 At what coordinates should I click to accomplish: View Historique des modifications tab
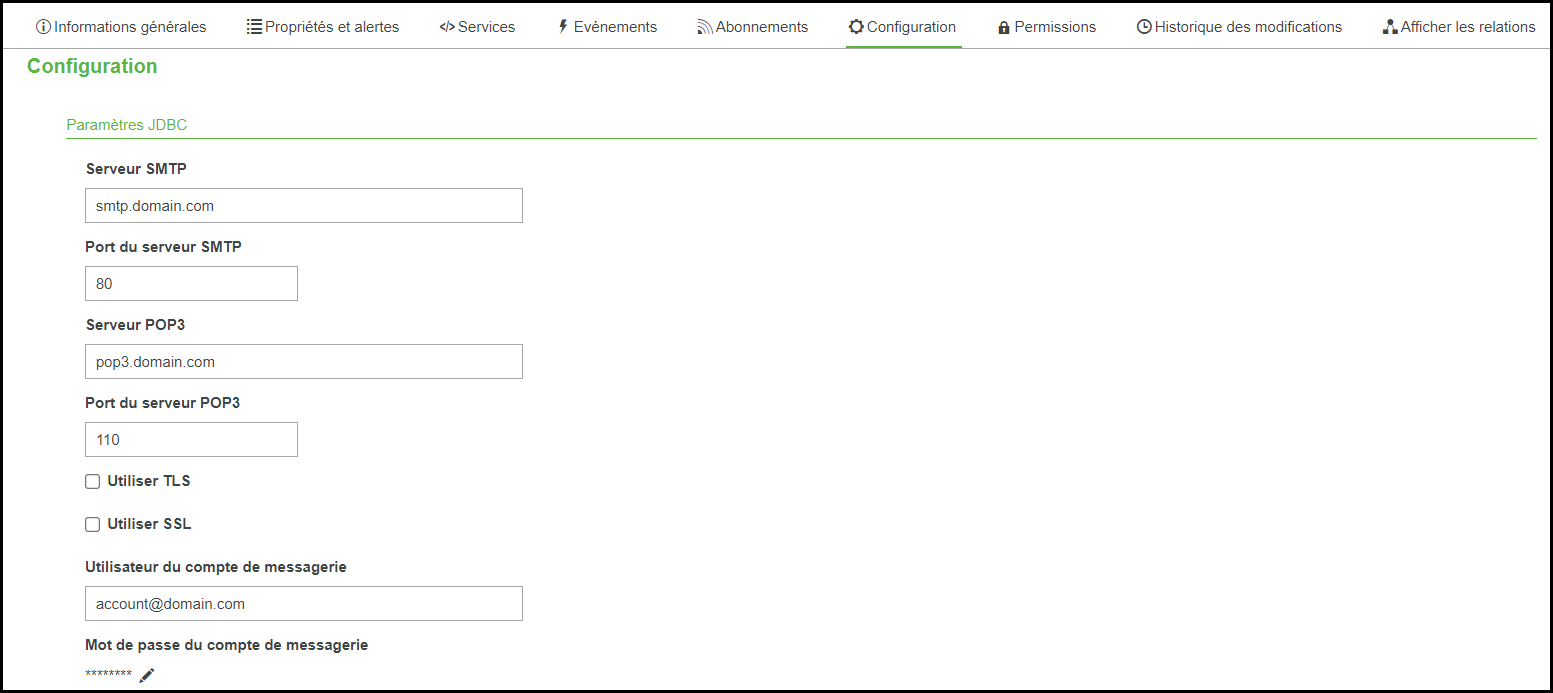pos(1240,27)
